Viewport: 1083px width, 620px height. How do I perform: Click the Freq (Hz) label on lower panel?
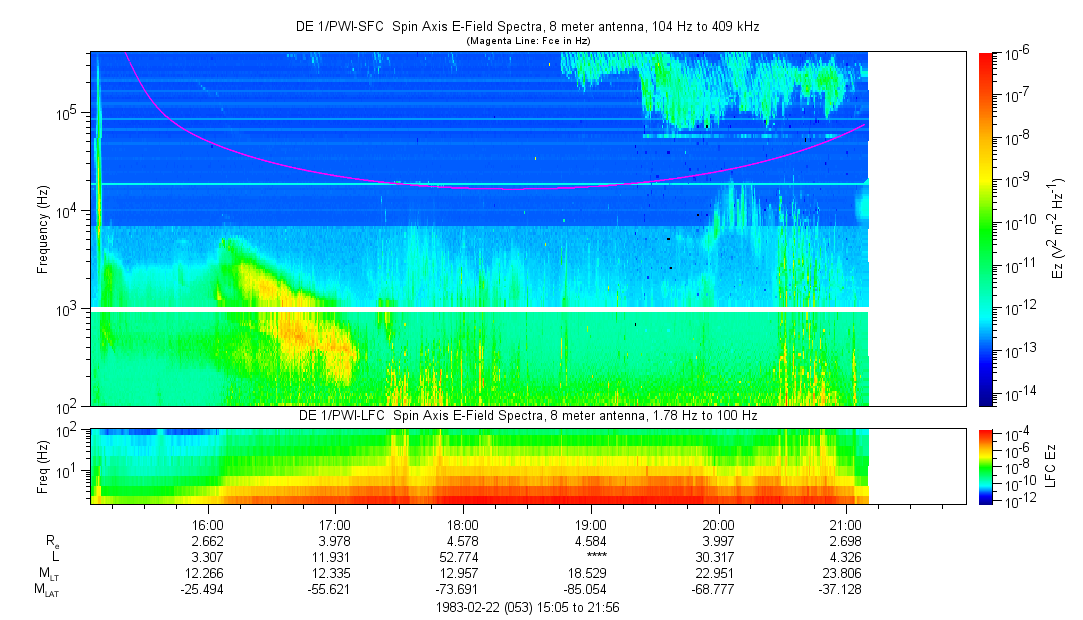pos(45,465)
